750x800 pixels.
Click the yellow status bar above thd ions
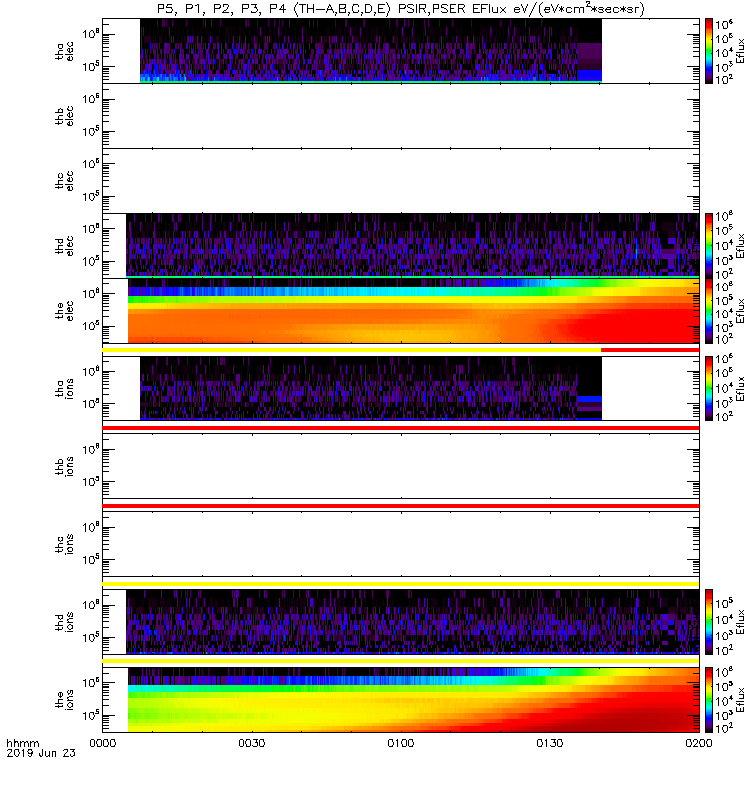[x=401, y=584]
